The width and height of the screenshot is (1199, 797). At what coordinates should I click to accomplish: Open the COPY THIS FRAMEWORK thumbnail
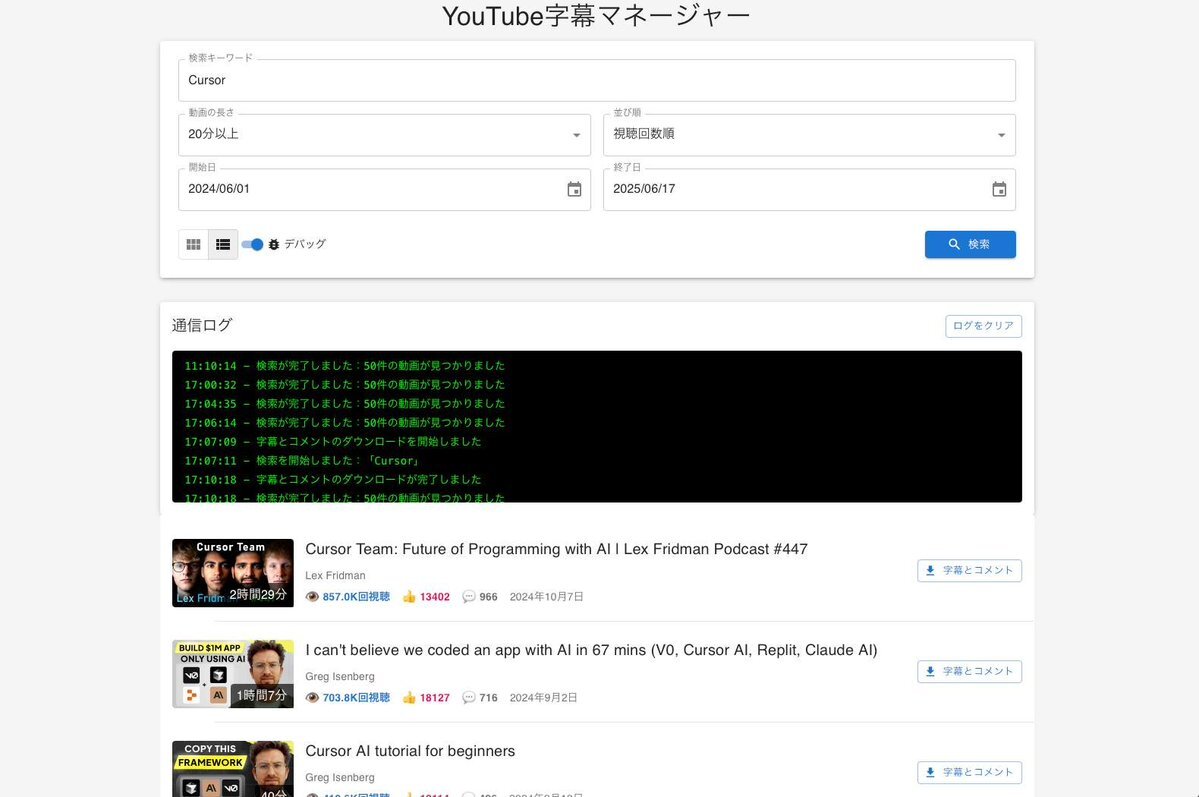click(x=233, y=769)
